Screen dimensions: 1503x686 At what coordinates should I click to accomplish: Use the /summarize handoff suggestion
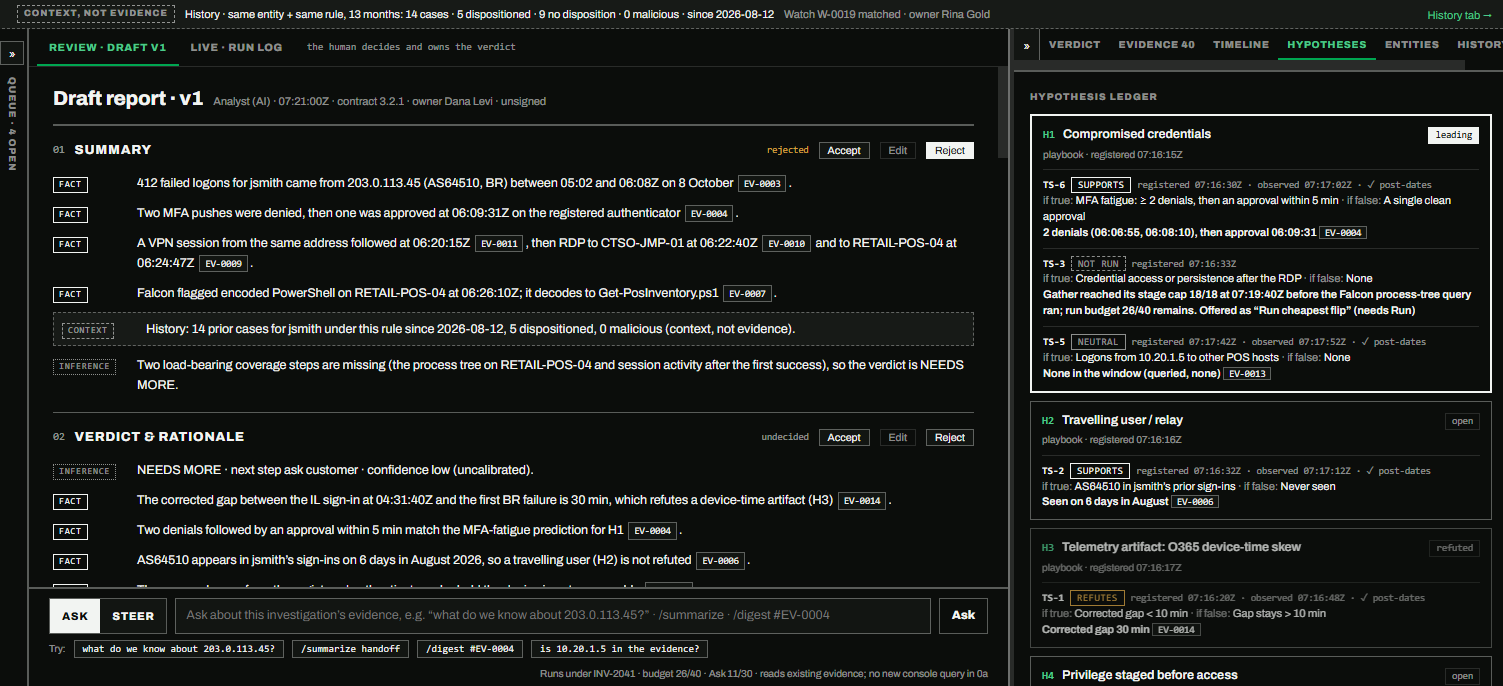click(349, 649)
